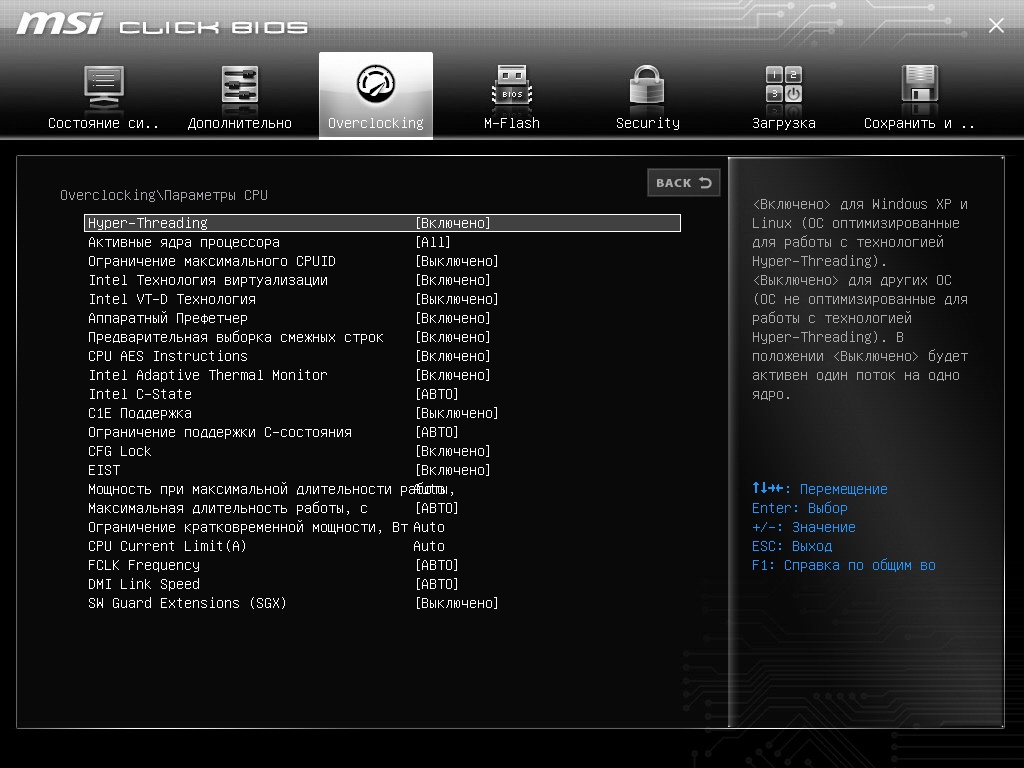This screenshot has height=768, width=1024.
Task: Click the MSI Click BIOS logo
Action: [162, 24]
